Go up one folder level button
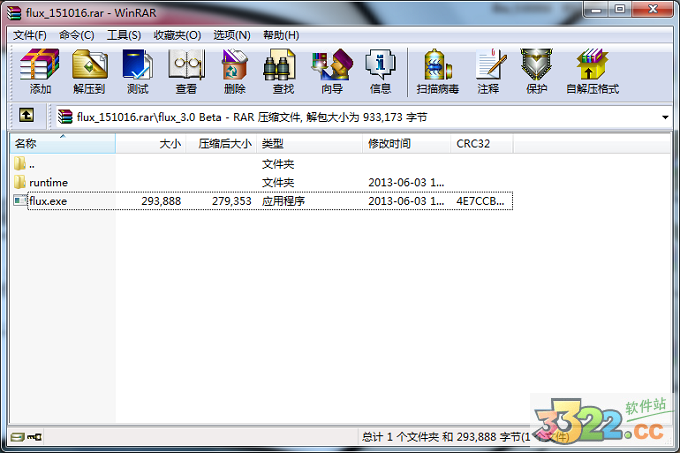 tap(26, 115)
